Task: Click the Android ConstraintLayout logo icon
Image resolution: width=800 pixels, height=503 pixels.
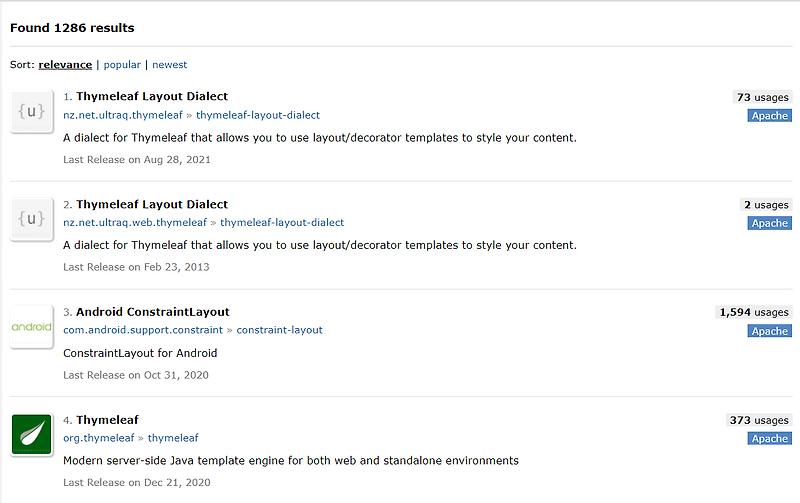Action: (x=31, y=327)
